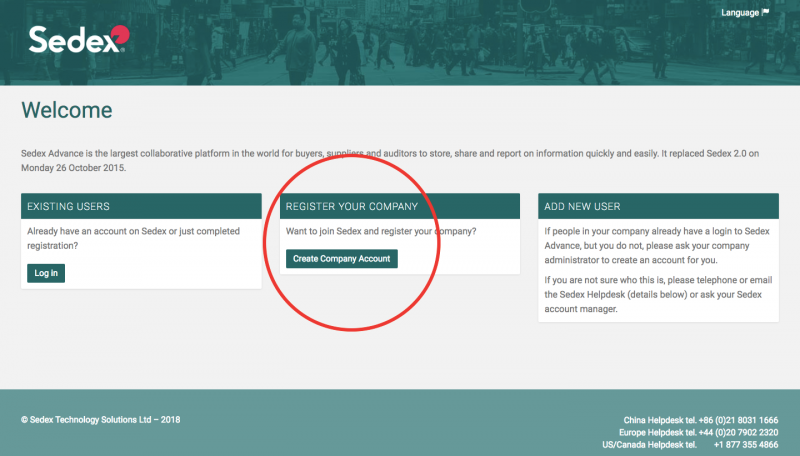
Task: Click the Sedex Technology Solutions copyright text
Action: click(100, 420)
